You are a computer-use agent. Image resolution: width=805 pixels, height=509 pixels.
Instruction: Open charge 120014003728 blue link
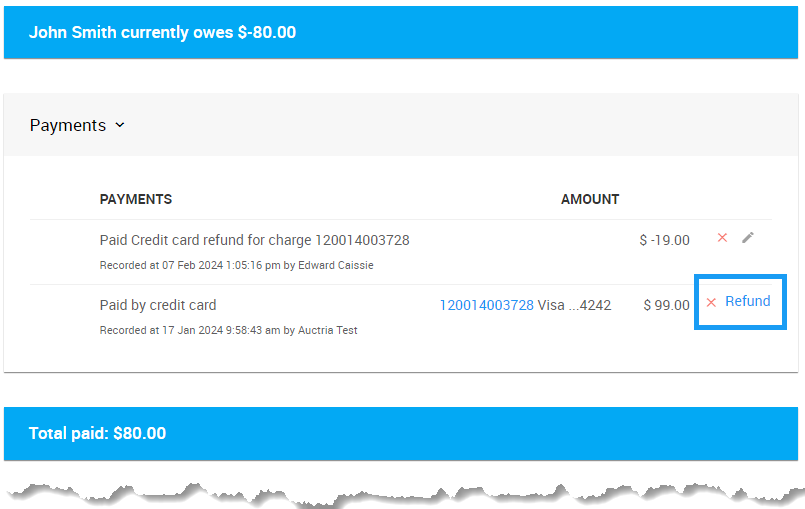[486, 305]
